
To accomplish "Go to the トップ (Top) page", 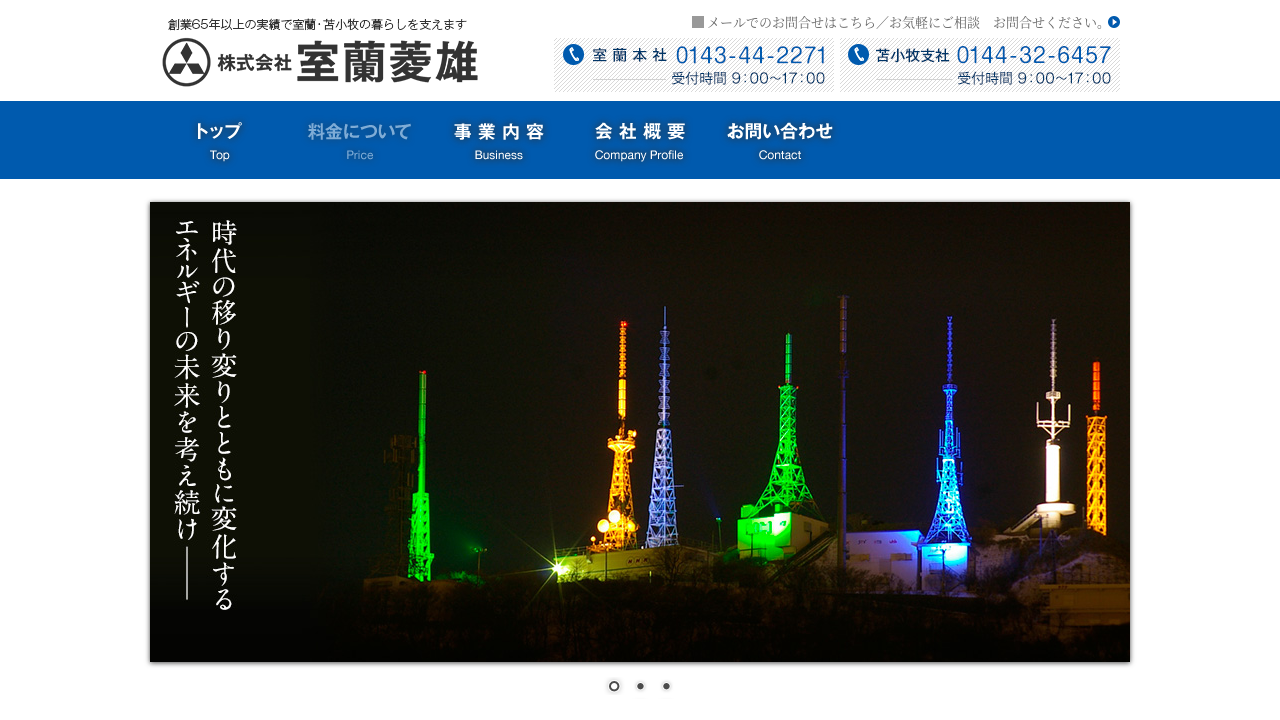I will point(219,140).
